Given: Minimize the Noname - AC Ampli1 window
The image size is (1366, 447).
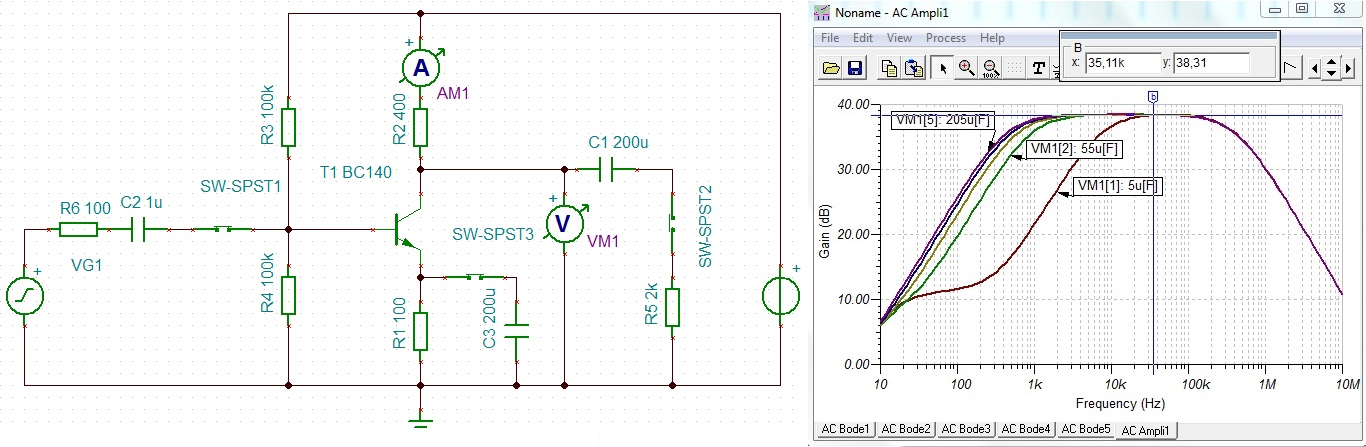Looking at the screenshot, I should point(1274,9).
